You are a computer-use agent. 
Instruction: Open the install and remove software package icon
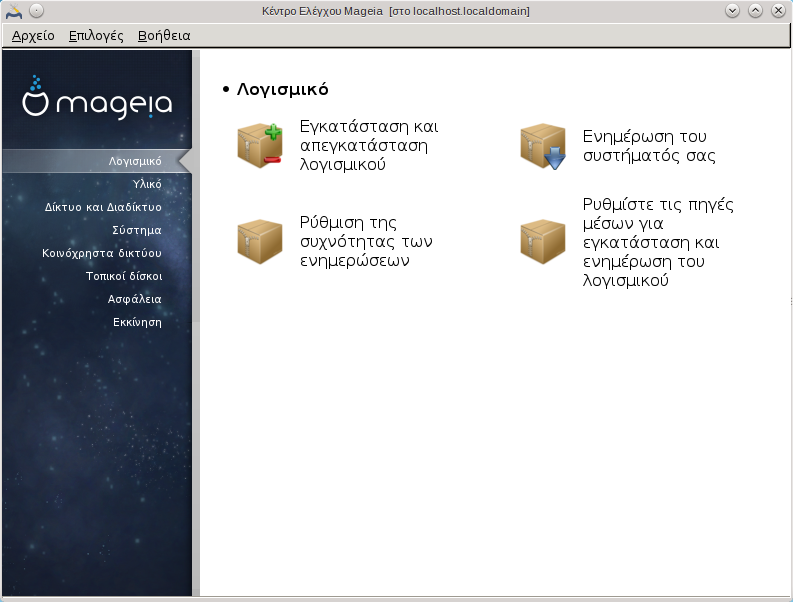(x=260, y=145)
